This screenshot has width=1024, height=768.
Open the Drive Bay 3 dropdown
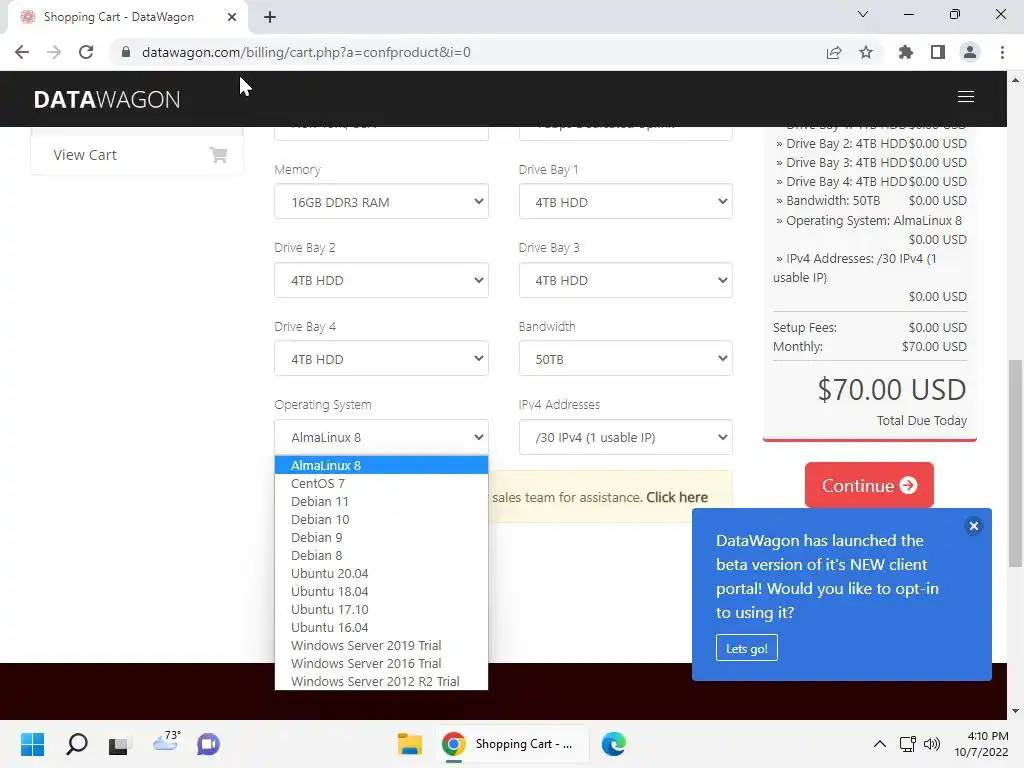point(626,280)
